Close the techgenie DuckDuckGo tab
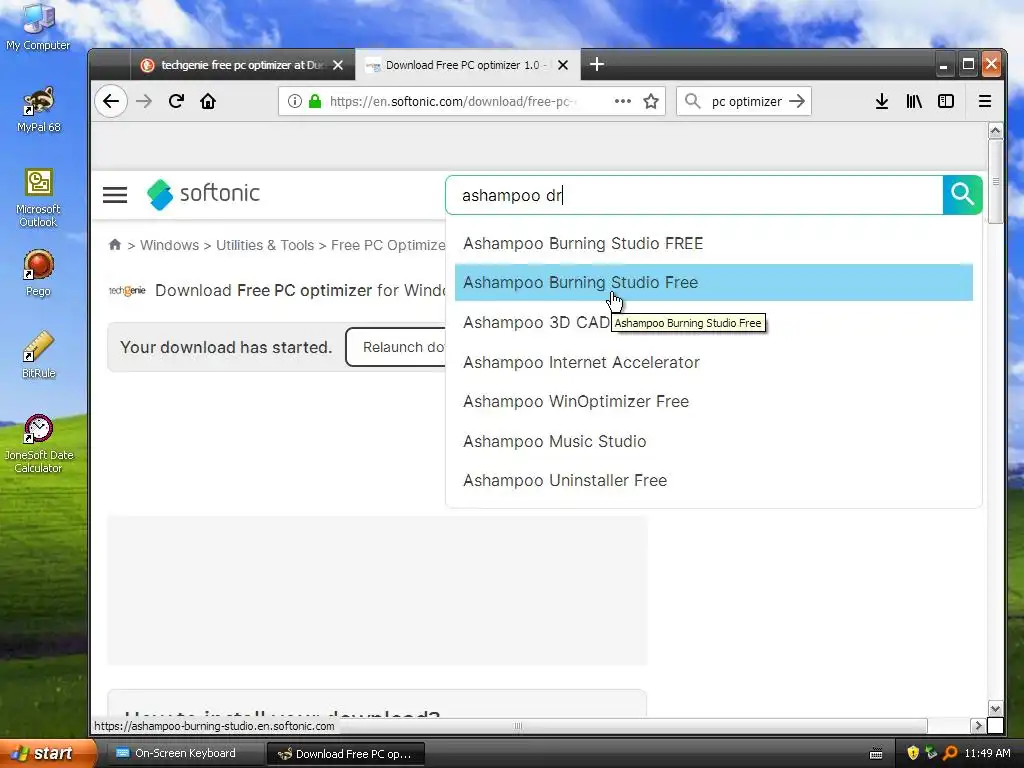Image resolution: width=1024 pixels, height=768 pixels. pyautogui.click(x=338, y=65)
